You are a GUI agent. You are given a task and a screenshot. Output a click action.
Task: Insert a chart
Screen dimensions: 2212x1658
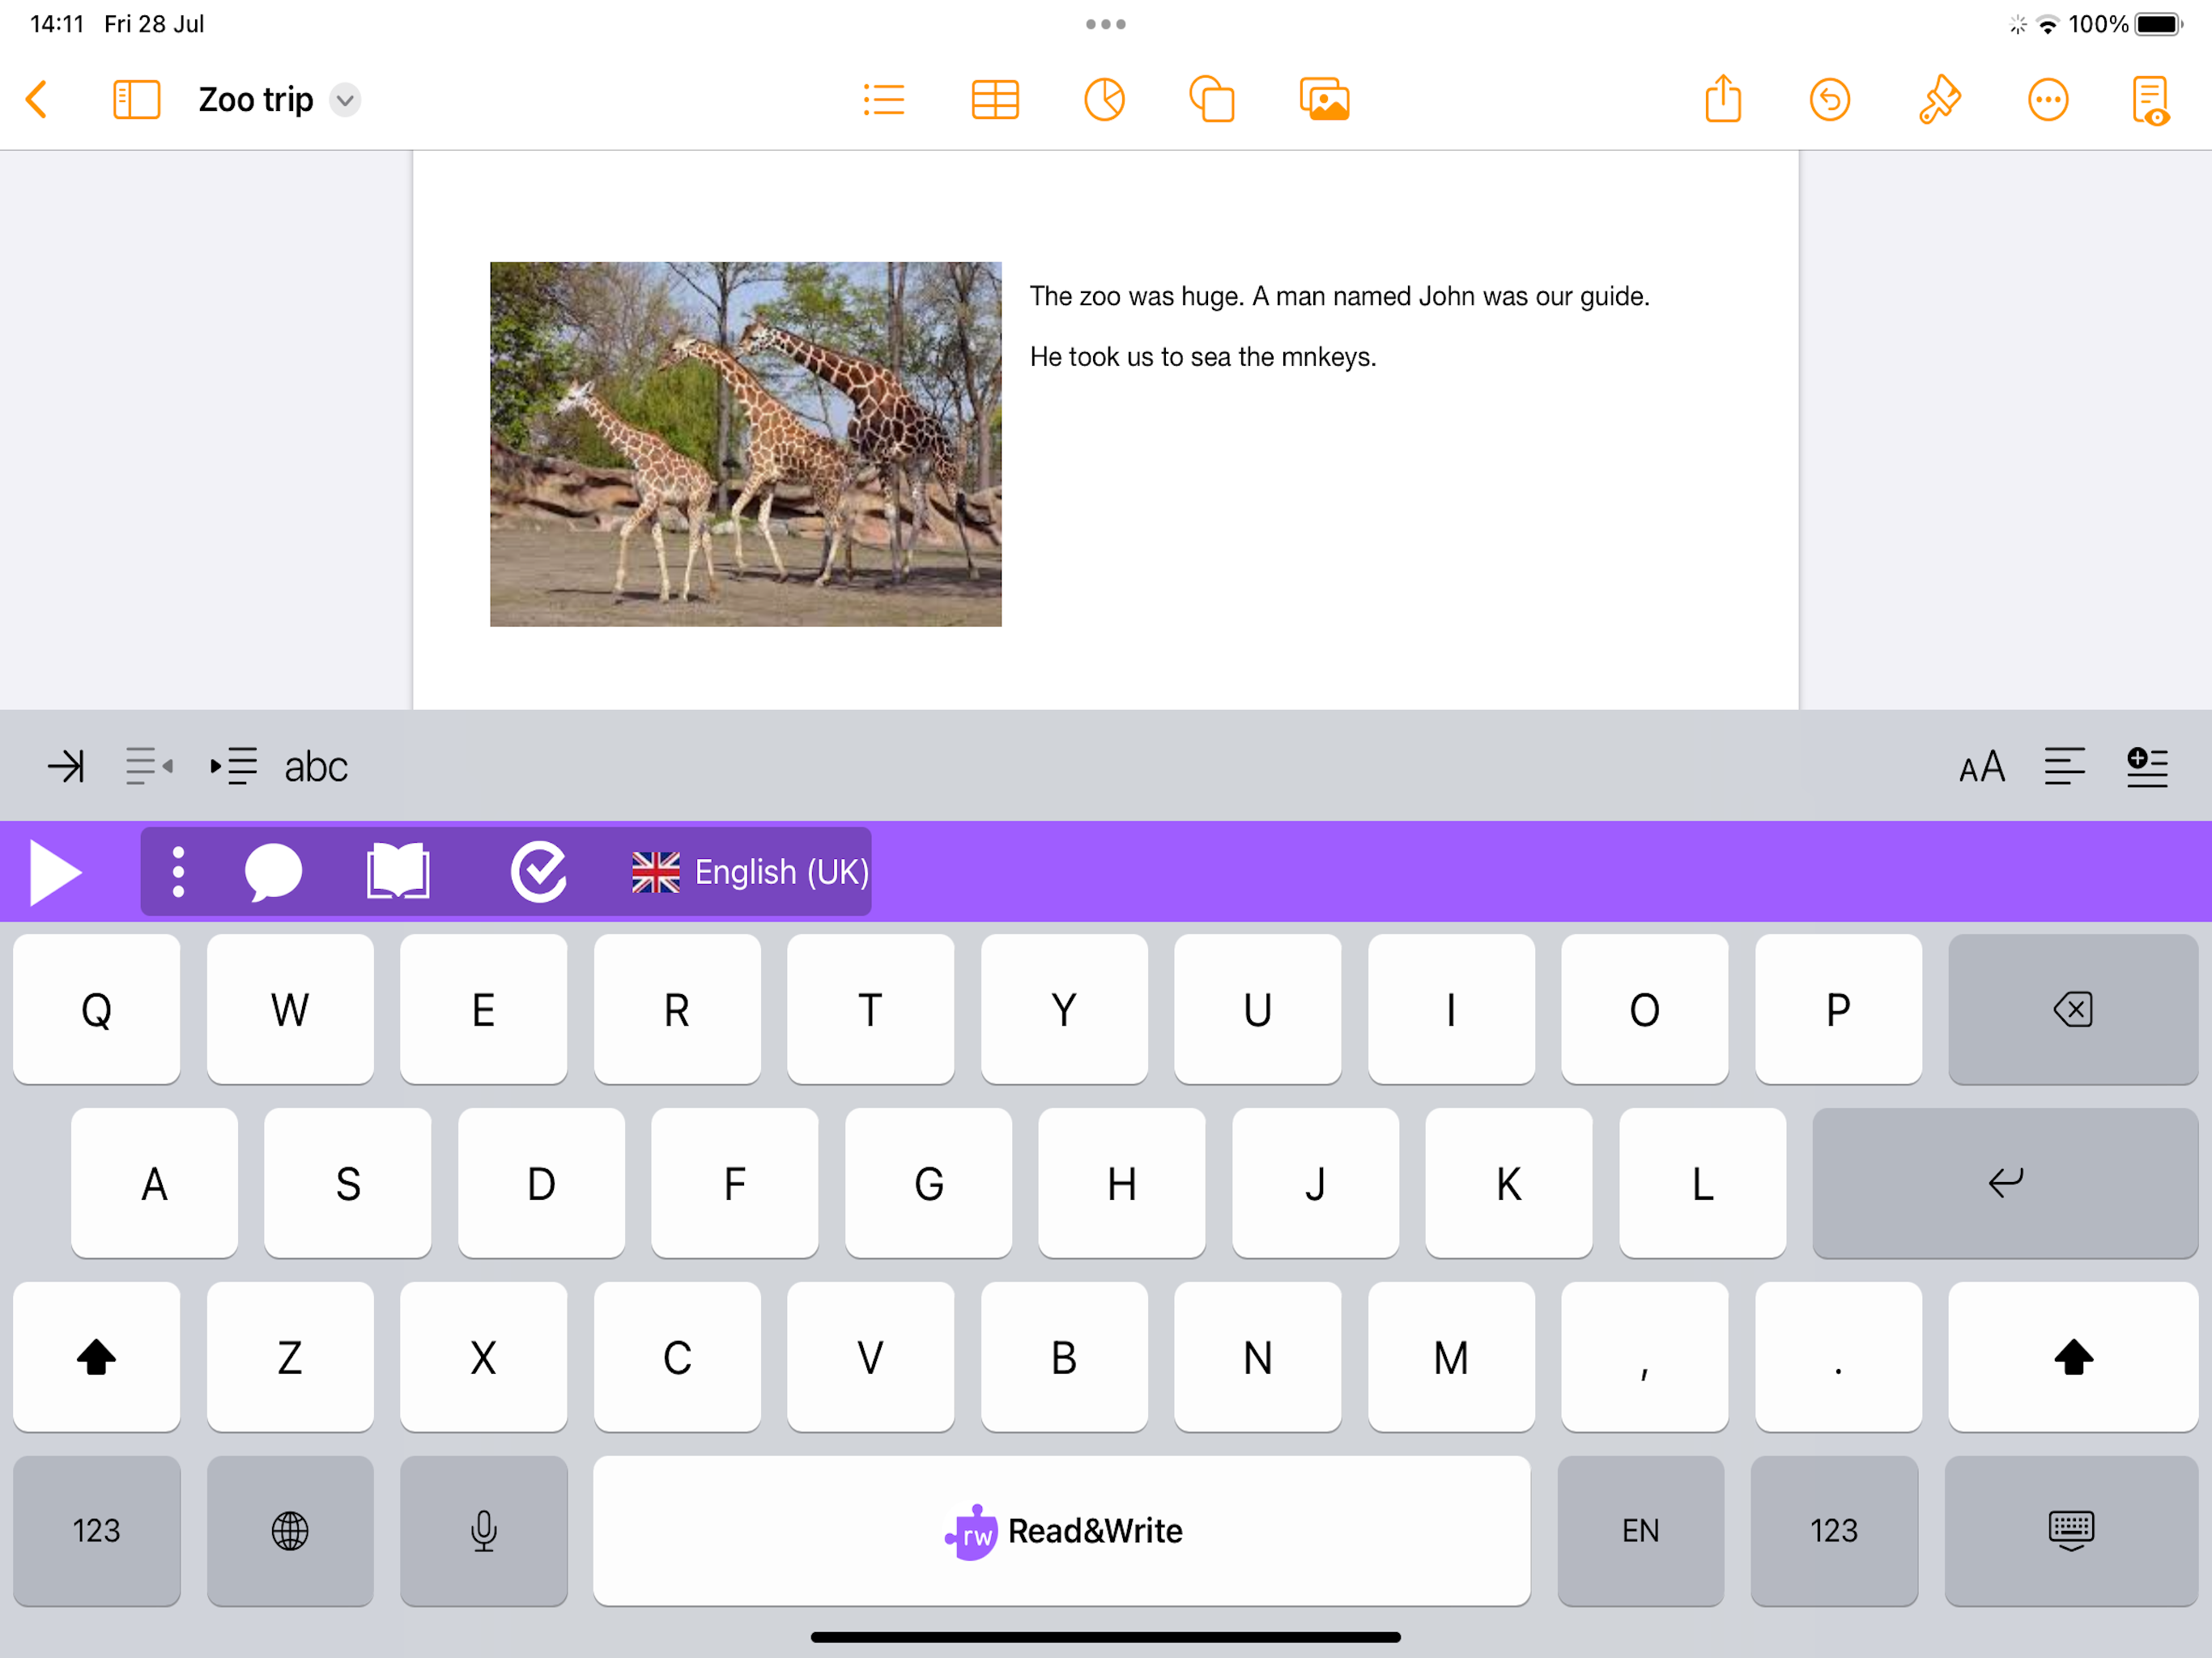click(x=1105, y=100)
